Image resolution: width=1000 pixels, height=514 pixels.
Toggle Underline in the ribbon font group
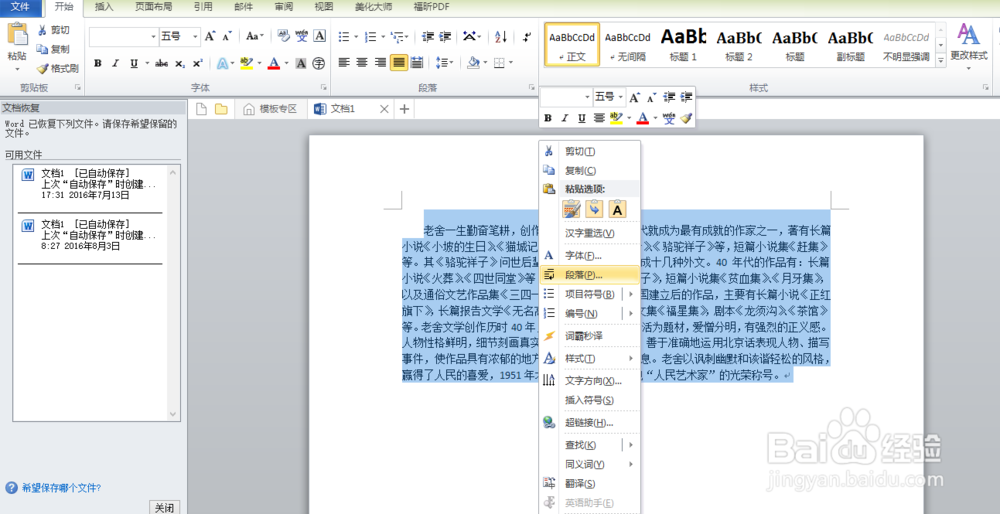click(133, 63)
